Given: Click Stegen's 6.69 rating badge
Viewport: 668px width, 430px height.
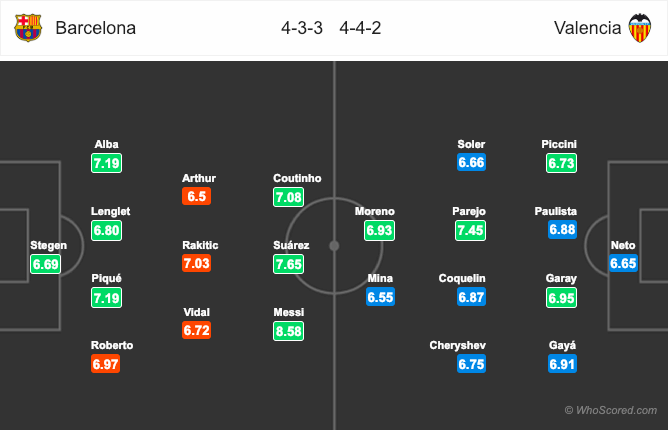Looking at the screenshot, I should pos(46,264).
